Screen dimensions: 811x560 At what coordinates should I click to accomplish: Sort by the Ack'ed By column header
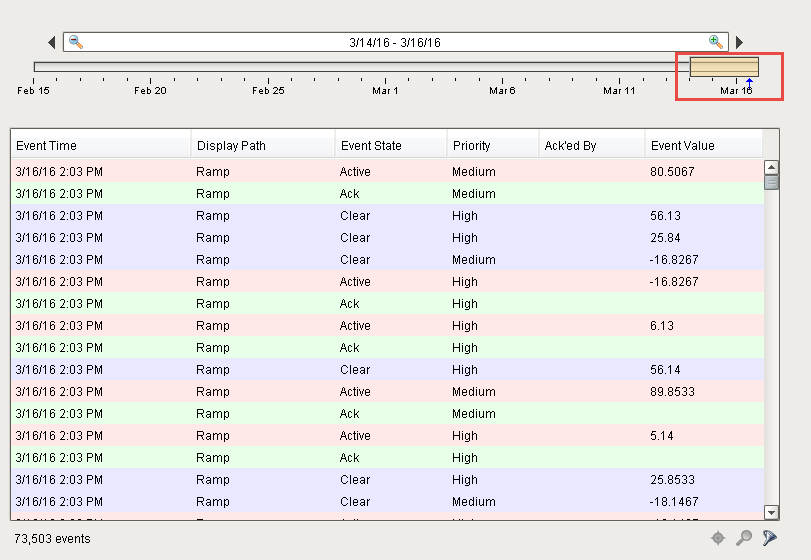click(591, 145)
